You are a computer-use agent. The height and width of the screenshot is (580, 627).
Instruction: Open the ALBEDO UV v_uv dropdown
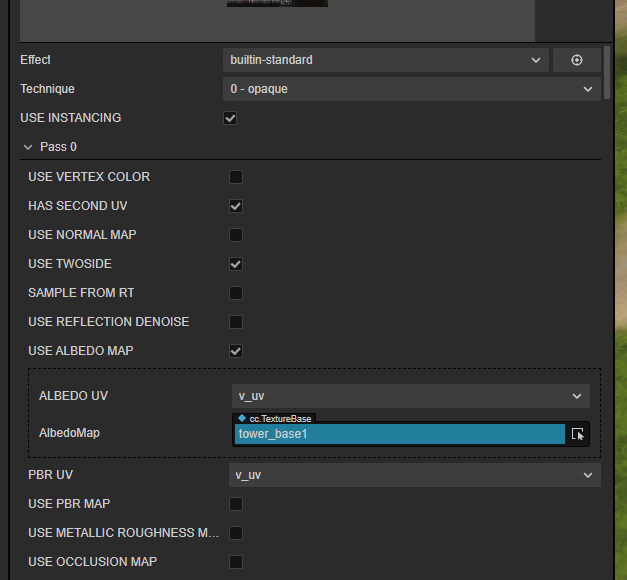tap(410, 396)
